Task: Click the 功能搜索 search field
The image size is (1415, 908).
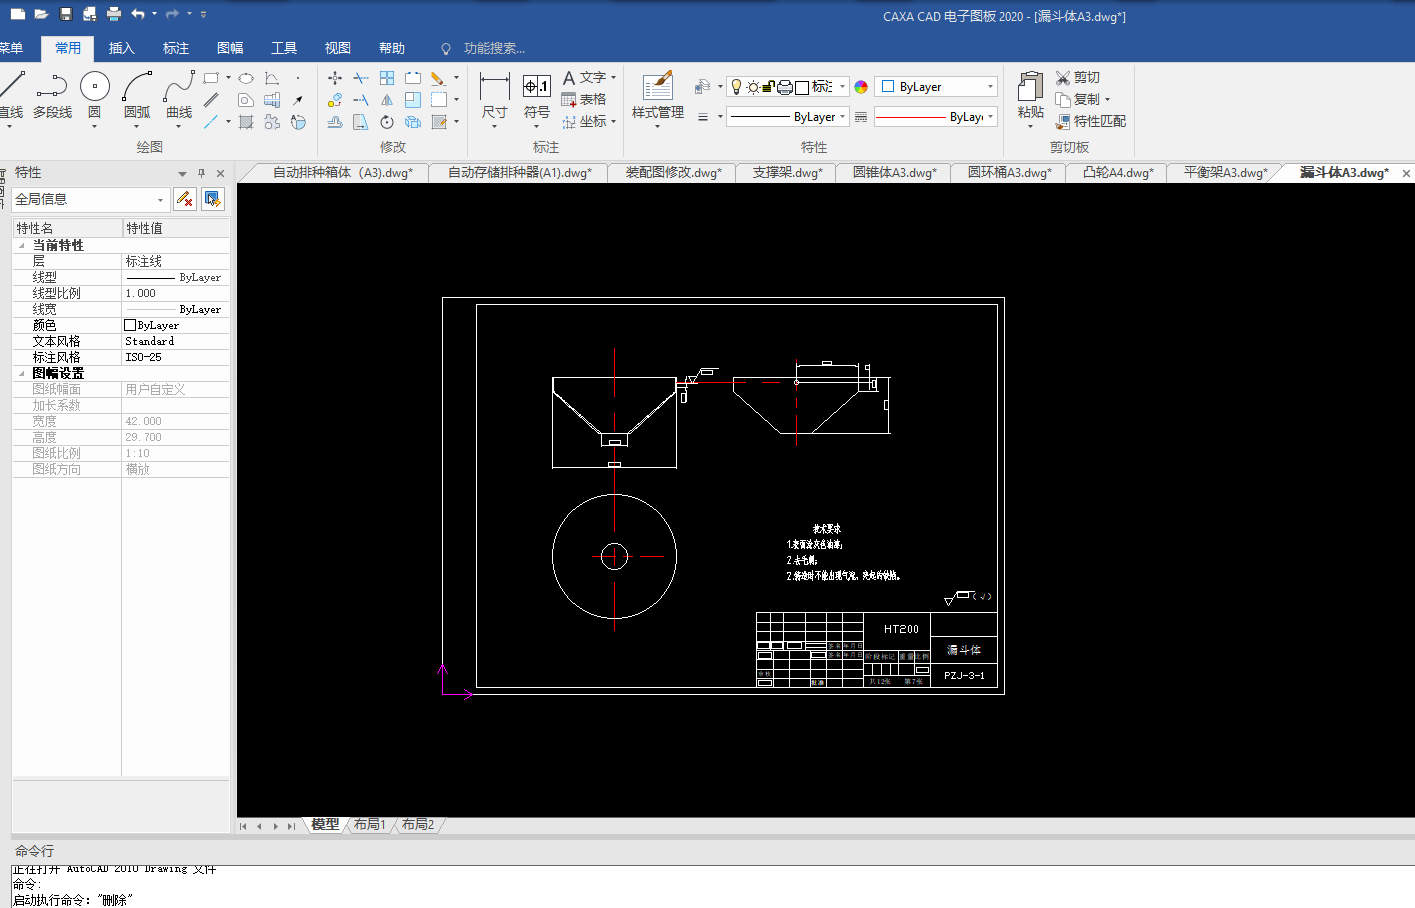Action: 494,48
